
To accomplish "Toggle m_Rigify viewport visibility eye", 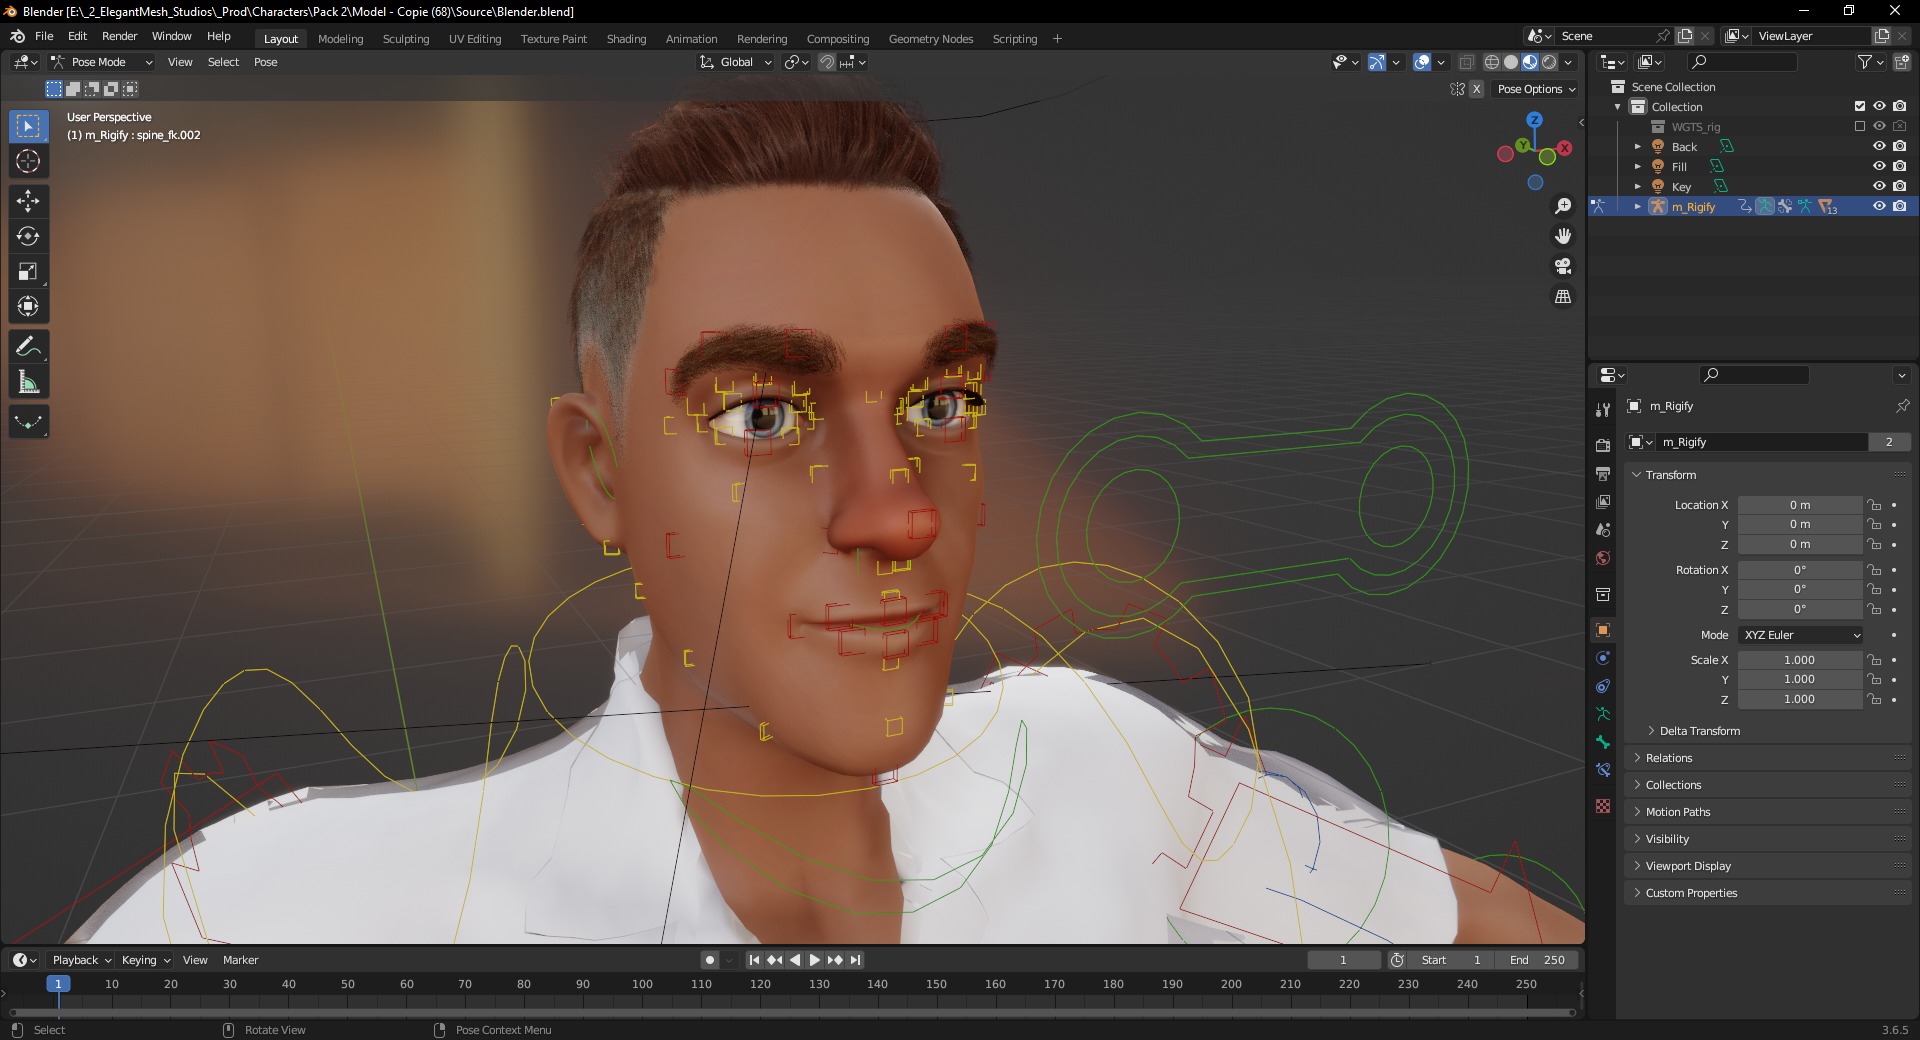I will click(1879, 206).
